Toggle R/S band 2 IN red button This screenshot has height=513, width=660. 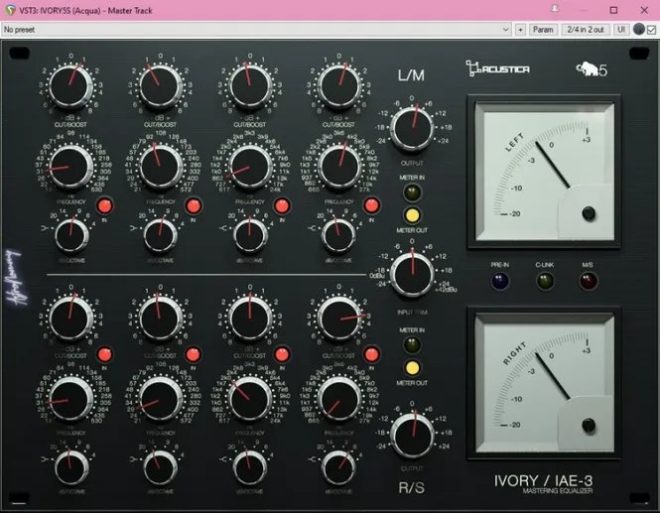click(194, 354)
